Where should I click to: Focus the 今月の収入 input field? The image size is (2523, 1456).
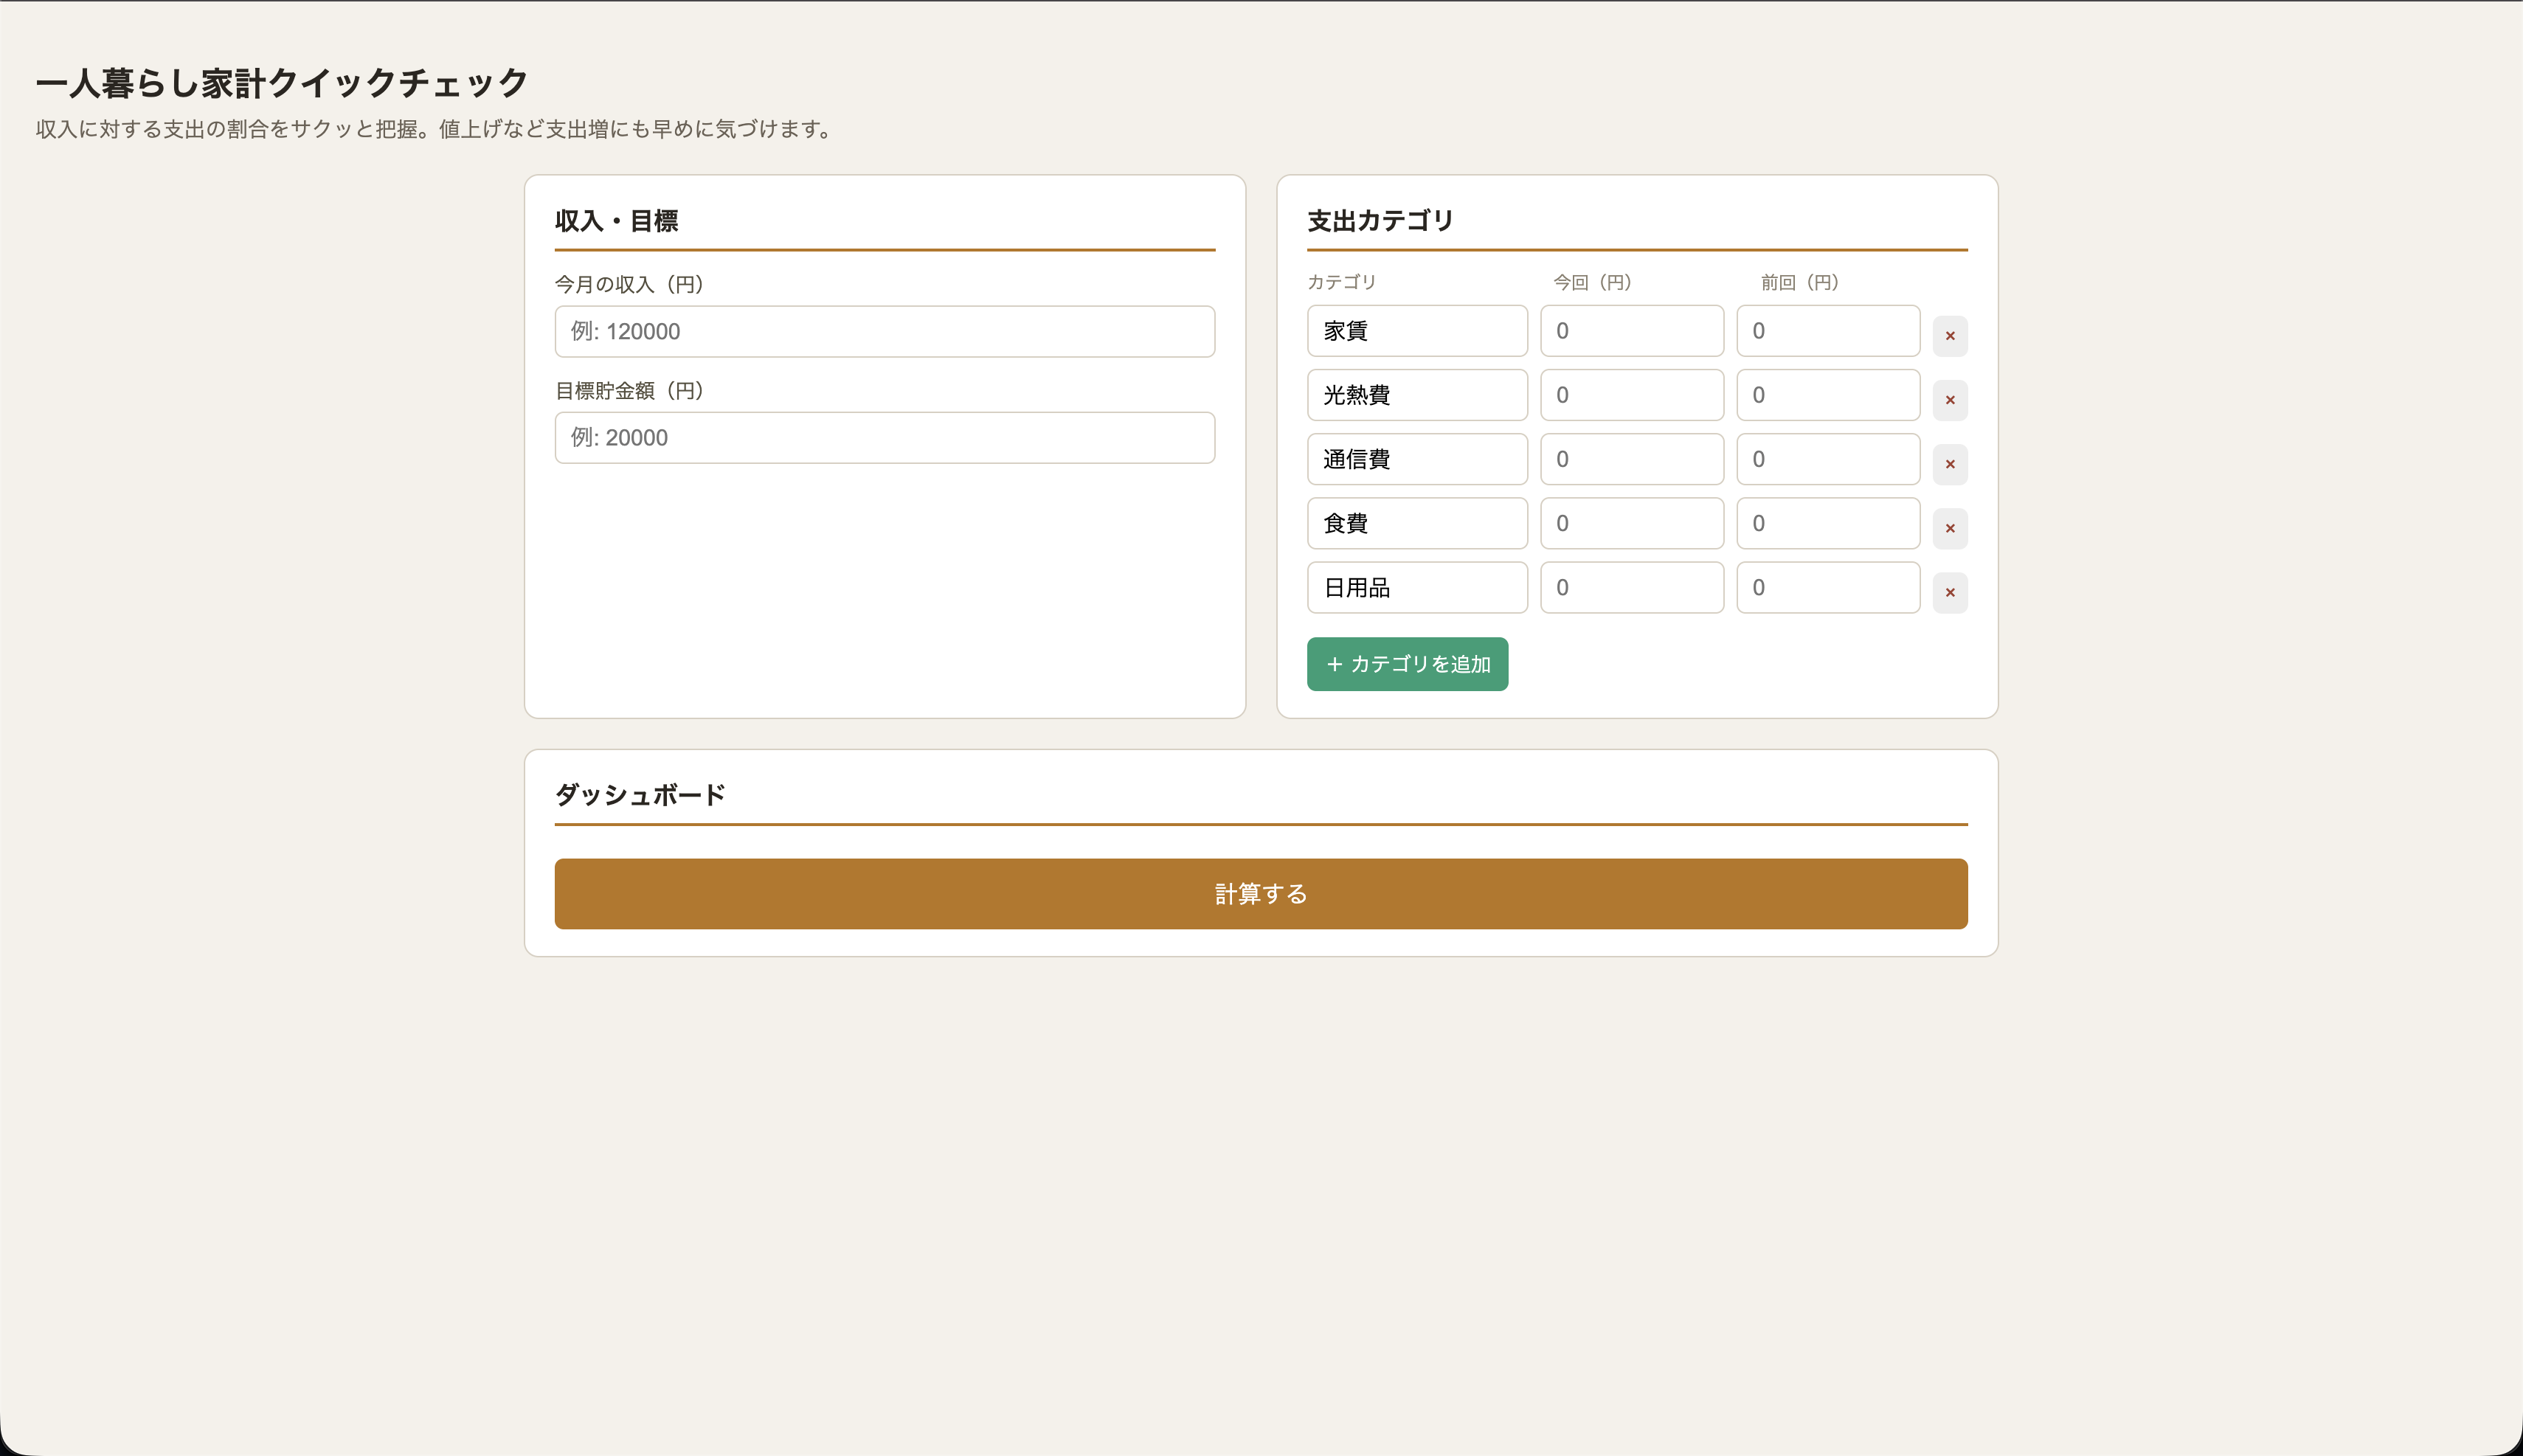[885, 331]
